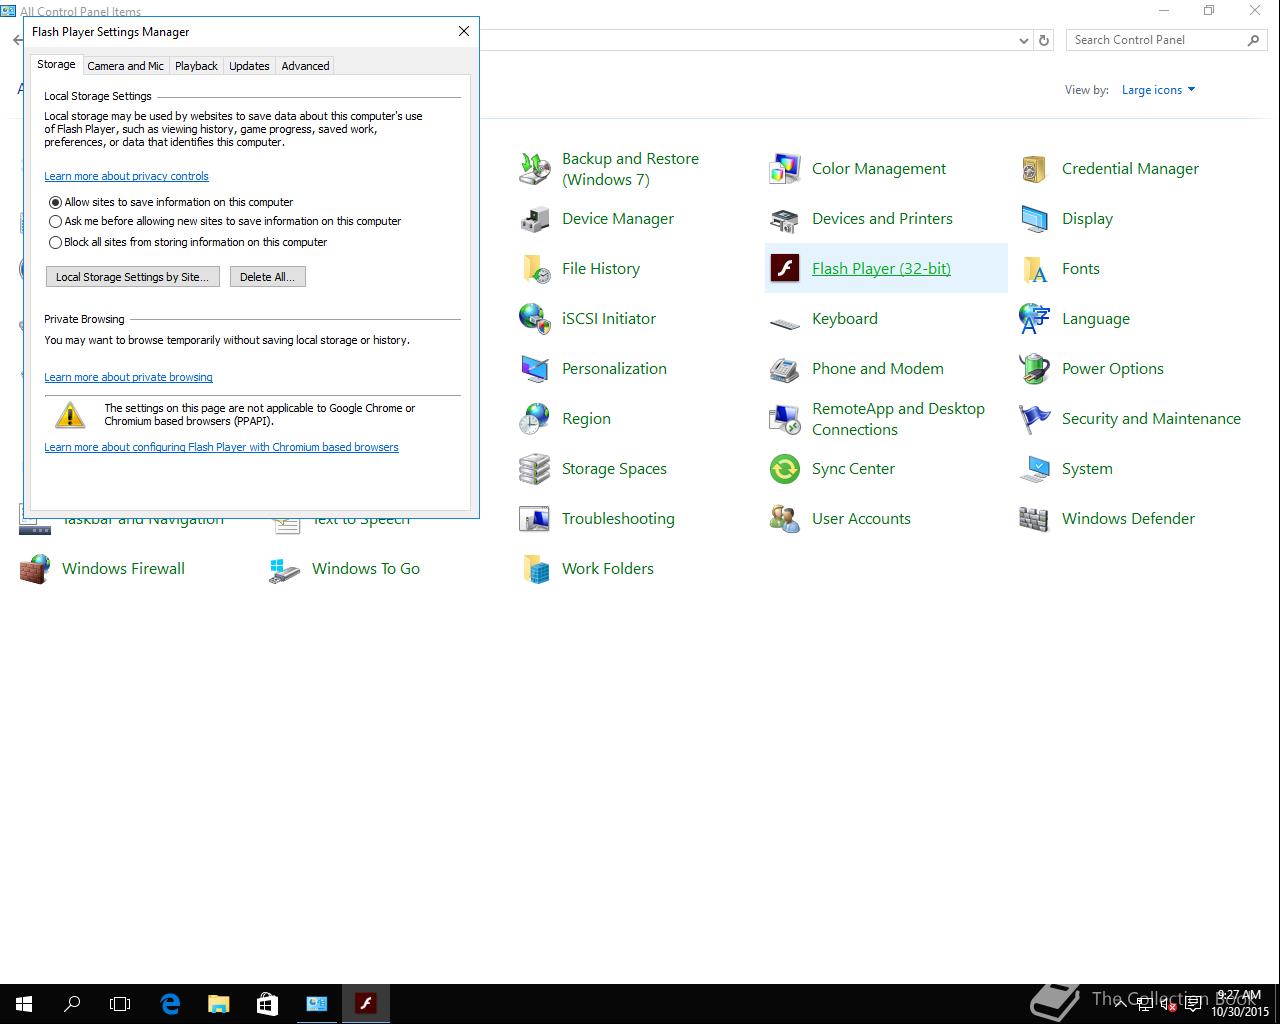Switch to the Camera and Mic tab
Screen dimensions: 1280x1024
click(x=125, y=66)
